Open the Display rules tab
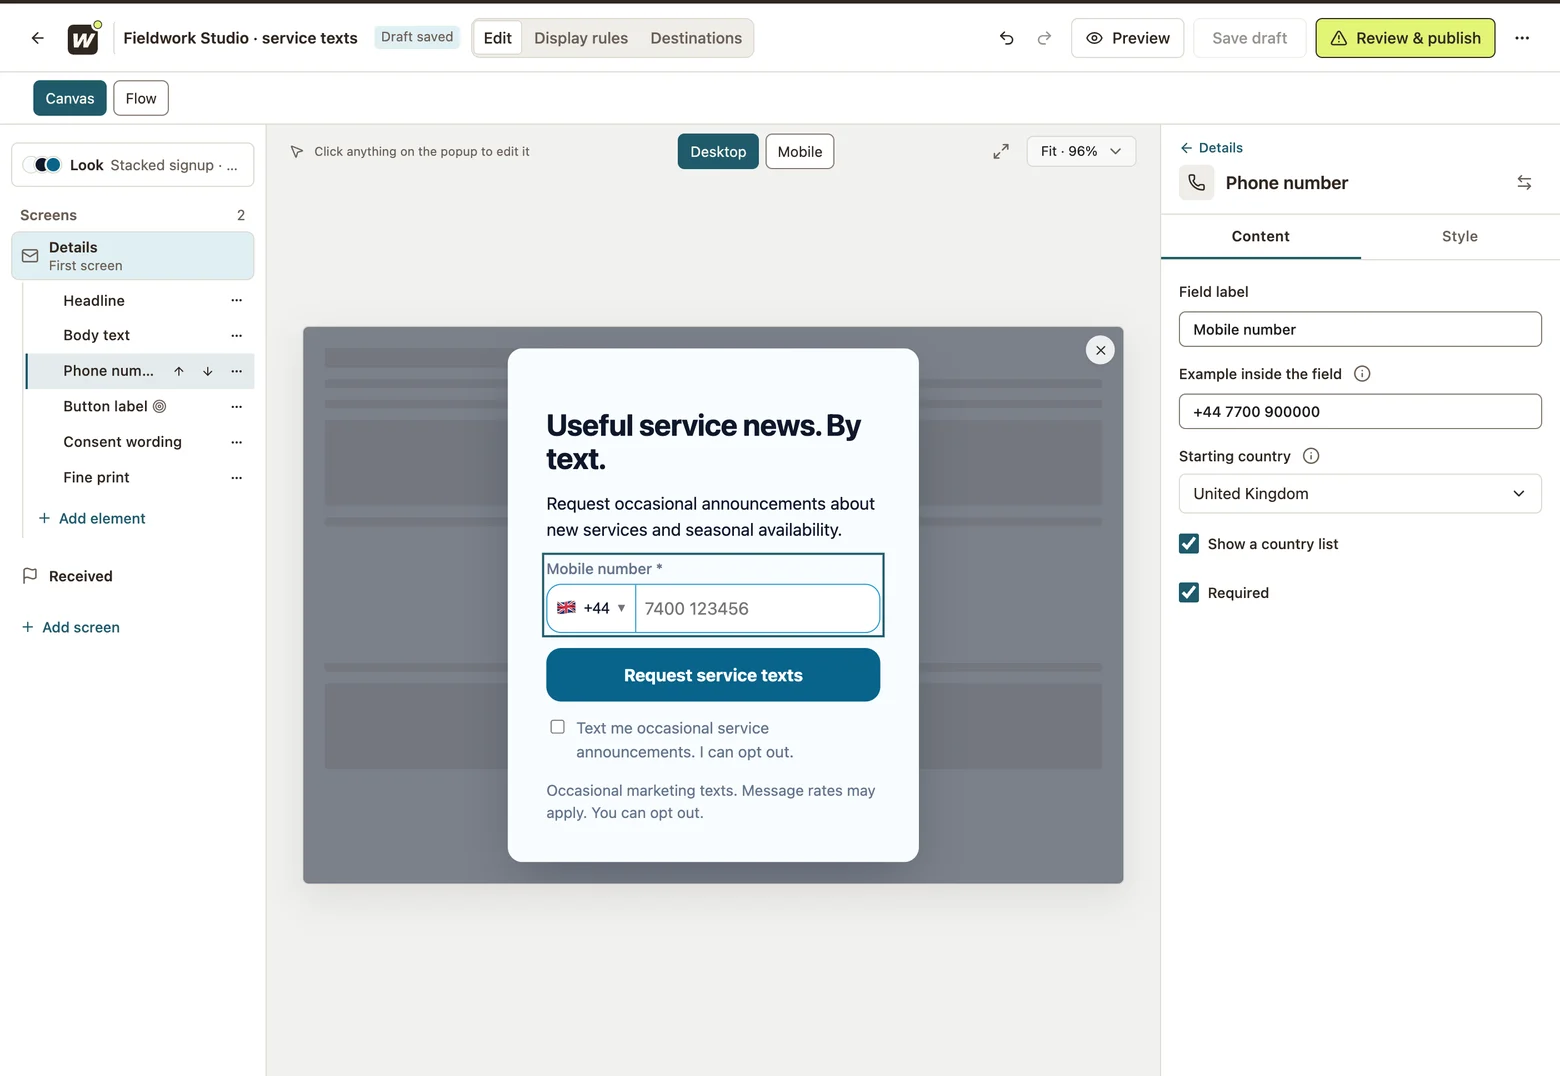 coord(581,38)
